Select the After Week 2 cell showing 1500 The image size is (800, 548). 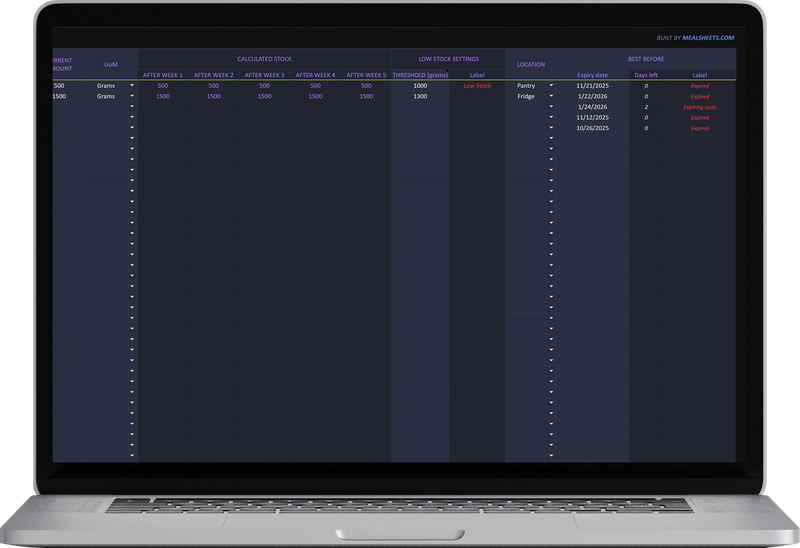pyautogui.click(x=213, y=96)
